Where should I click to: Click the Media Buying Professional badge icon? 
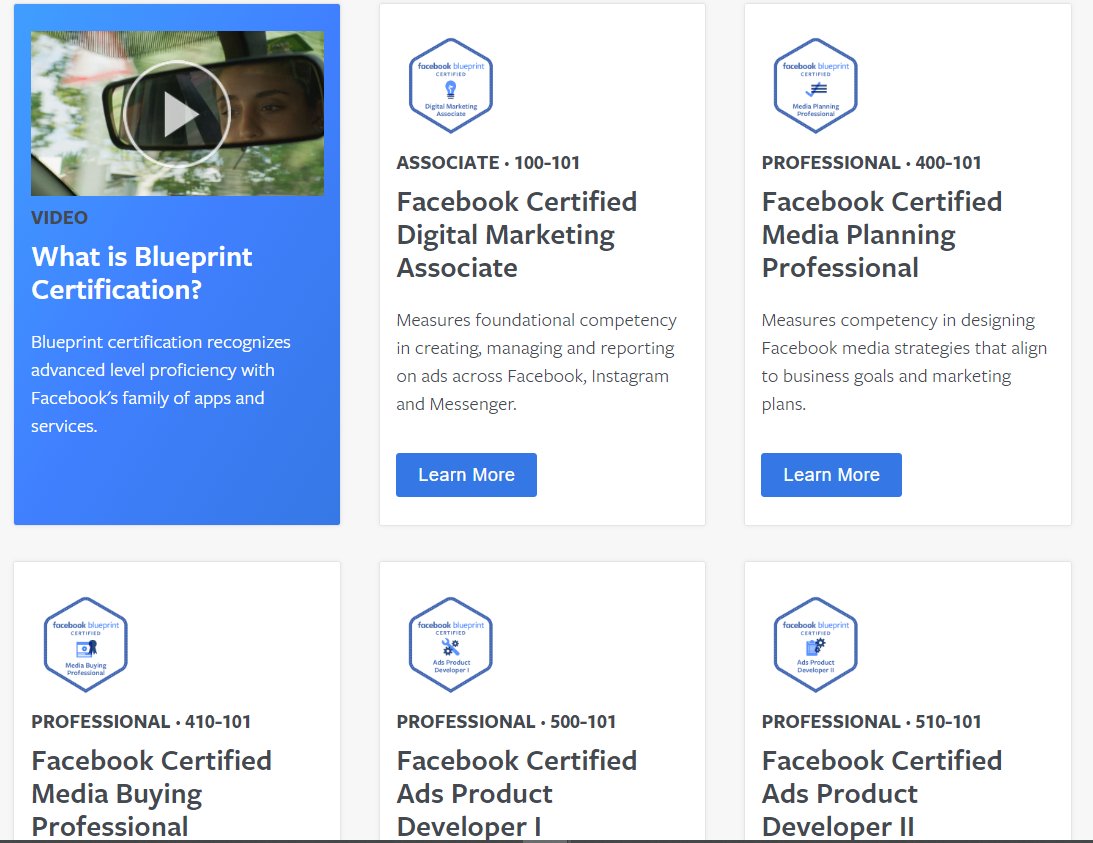tap(86, 644)
